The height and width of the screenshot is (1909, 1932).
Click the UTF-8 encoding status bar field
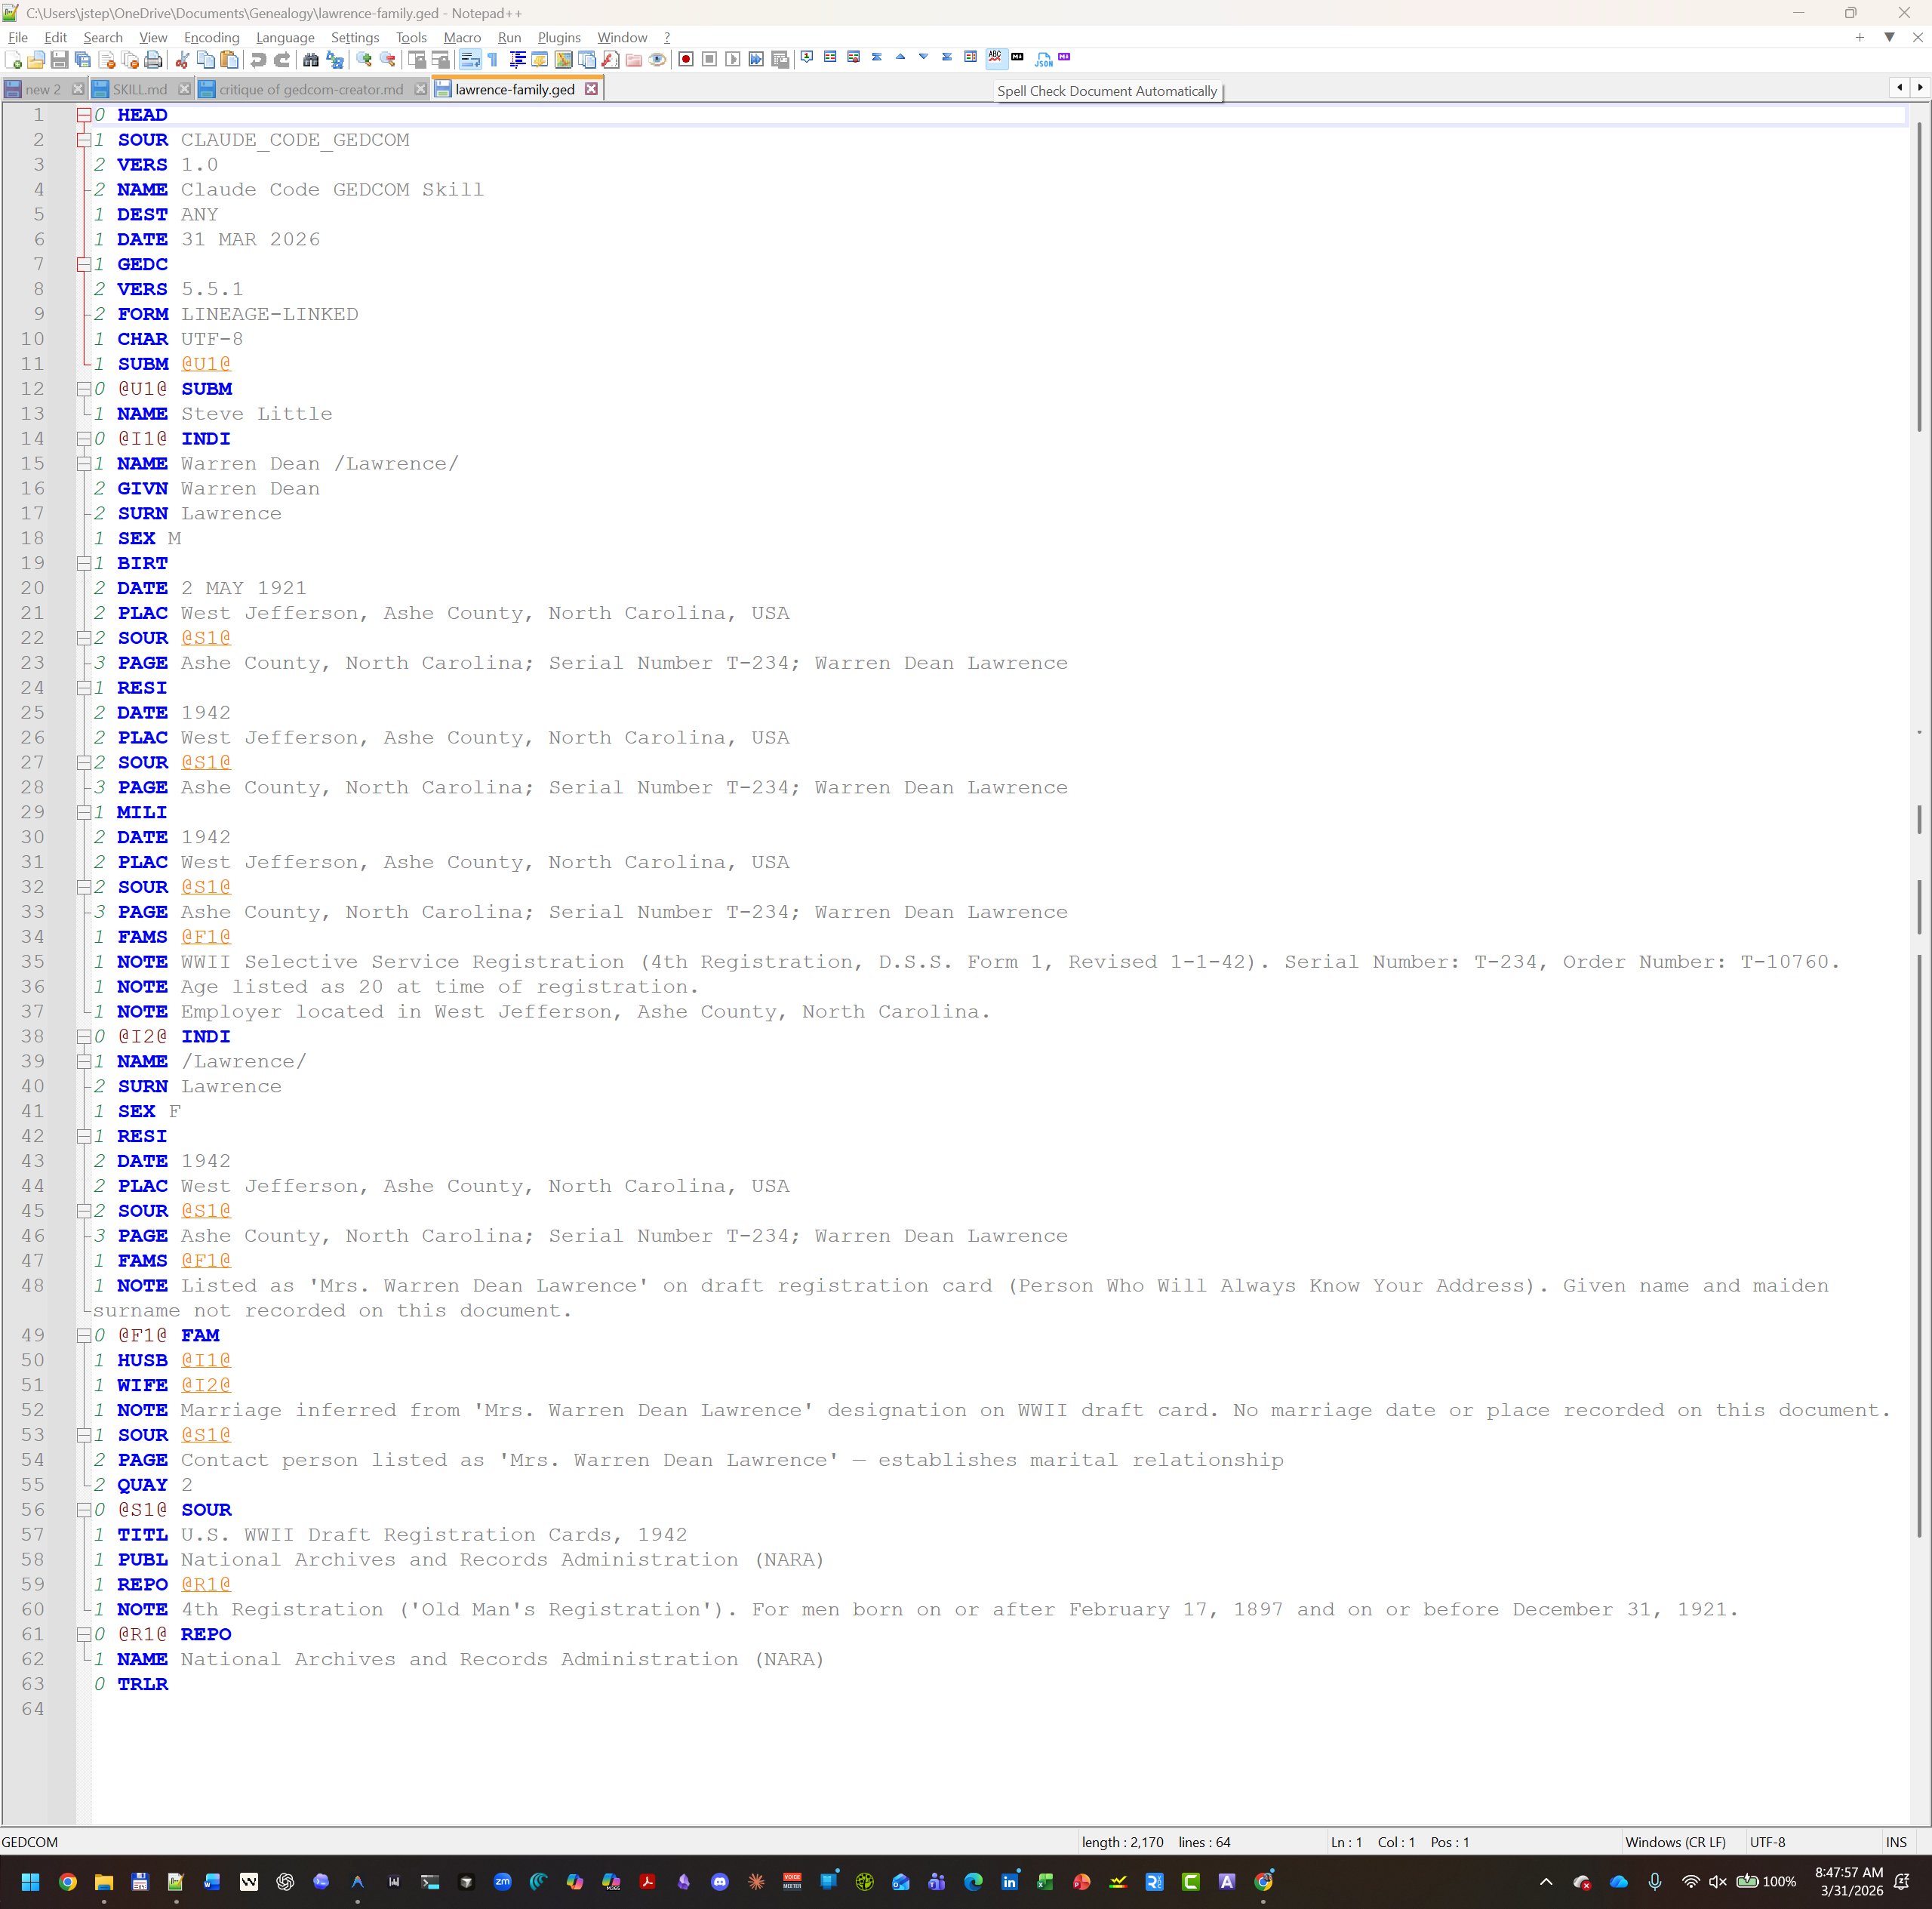tap(1766, 1842)
